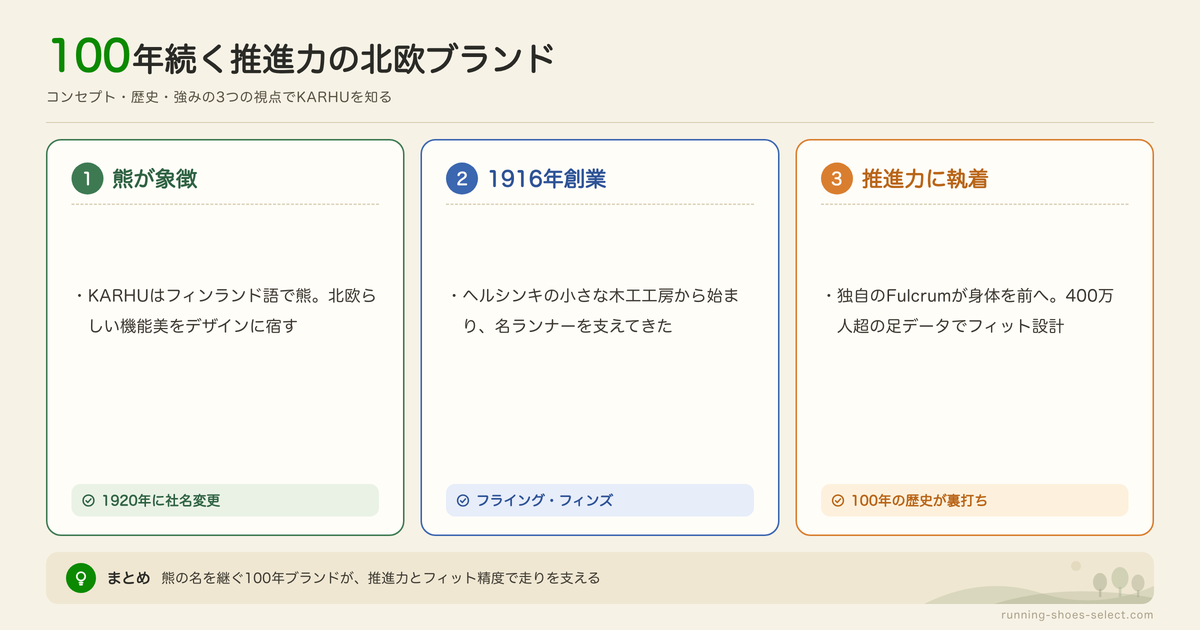Click the 独自のFulcrum bullet text
The width and height of the screenshot is (1200, 630).
[974, 311]
